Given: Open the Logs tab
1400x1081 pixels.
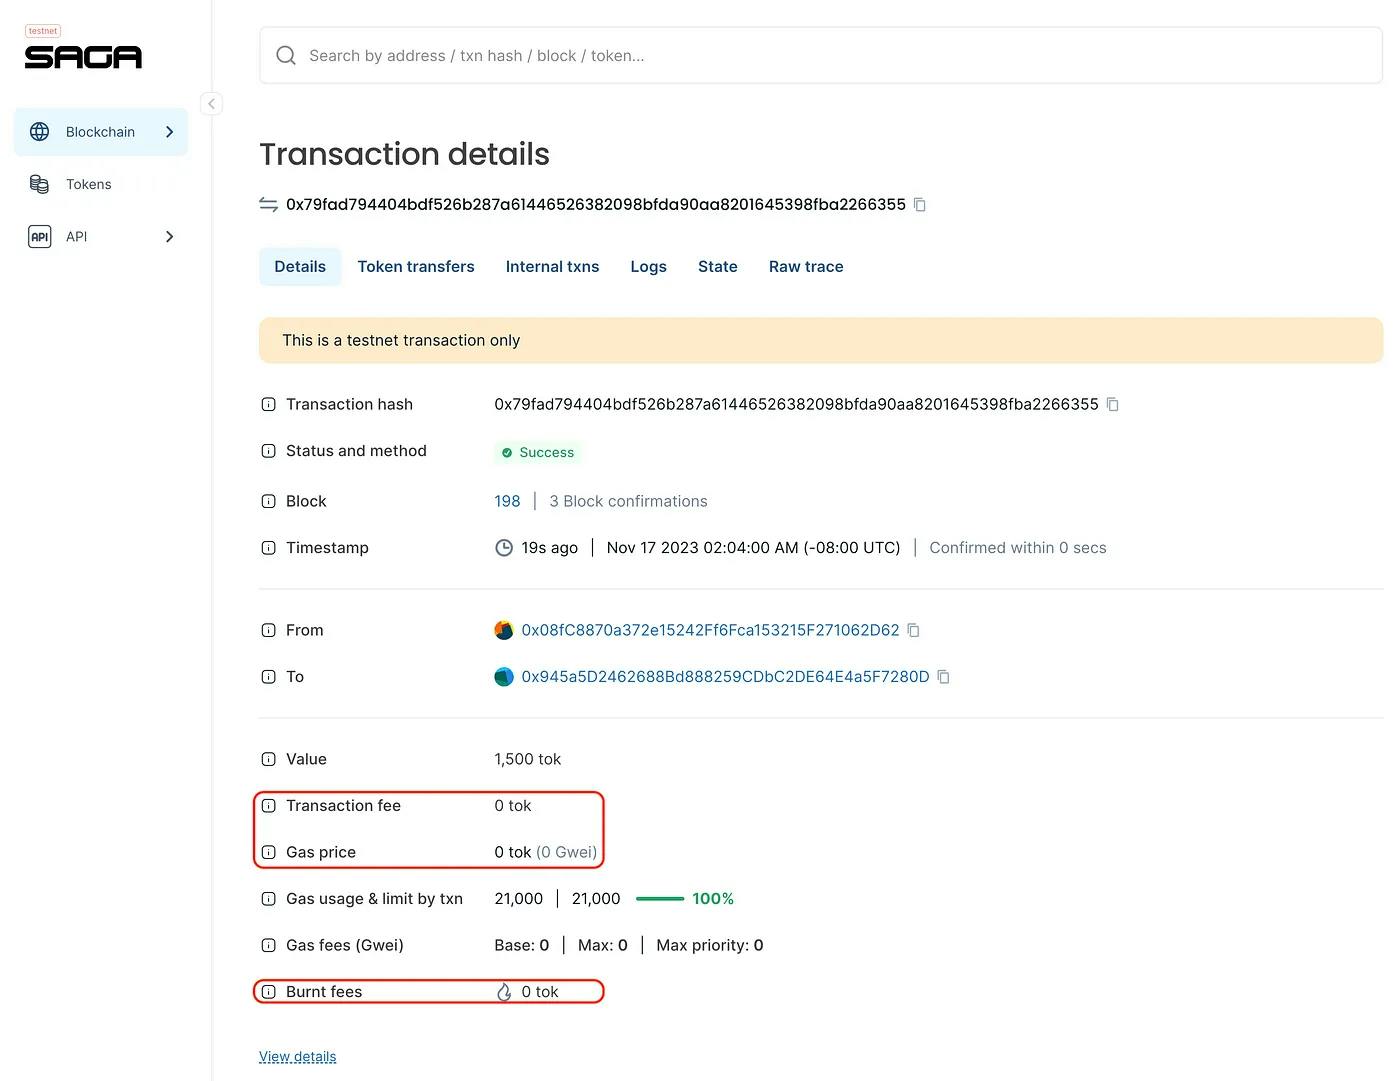Looking at the screenshot, I should tap(648, 267).
